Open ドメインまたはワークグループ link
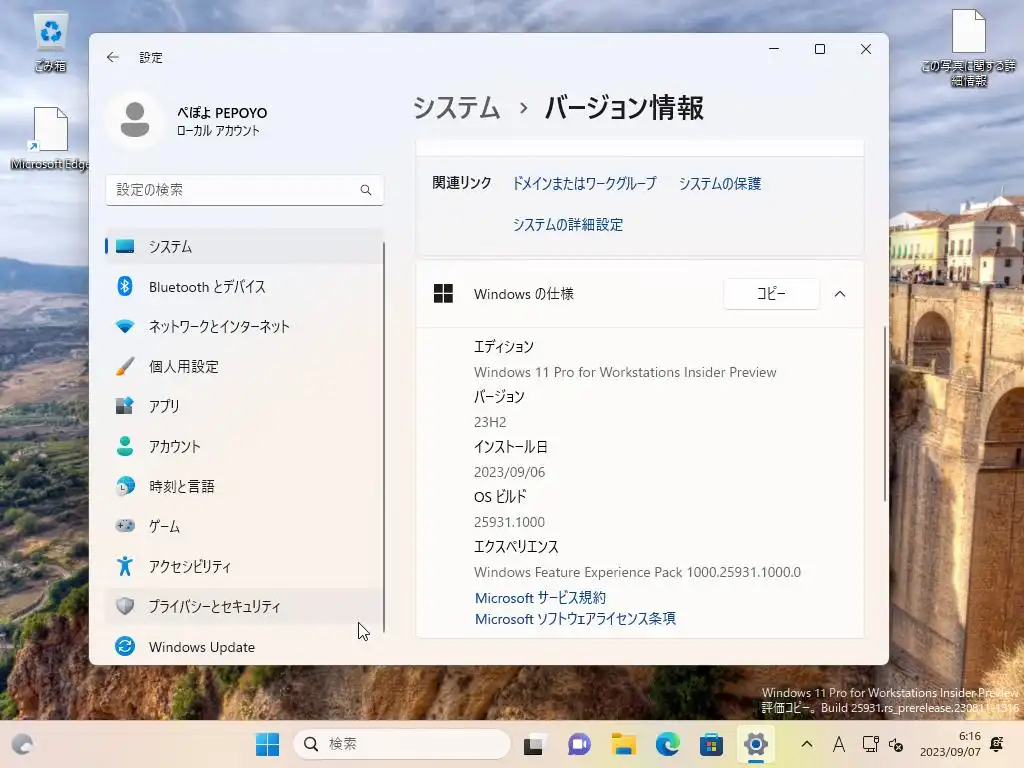 pos(584,184)
